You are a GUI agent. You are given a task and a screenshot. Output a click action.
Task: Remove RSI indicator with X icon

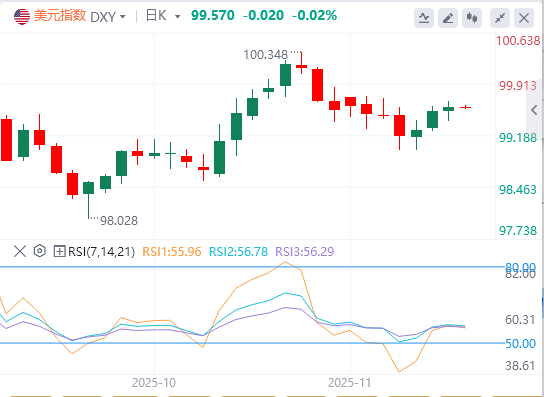tap(20, 251)
